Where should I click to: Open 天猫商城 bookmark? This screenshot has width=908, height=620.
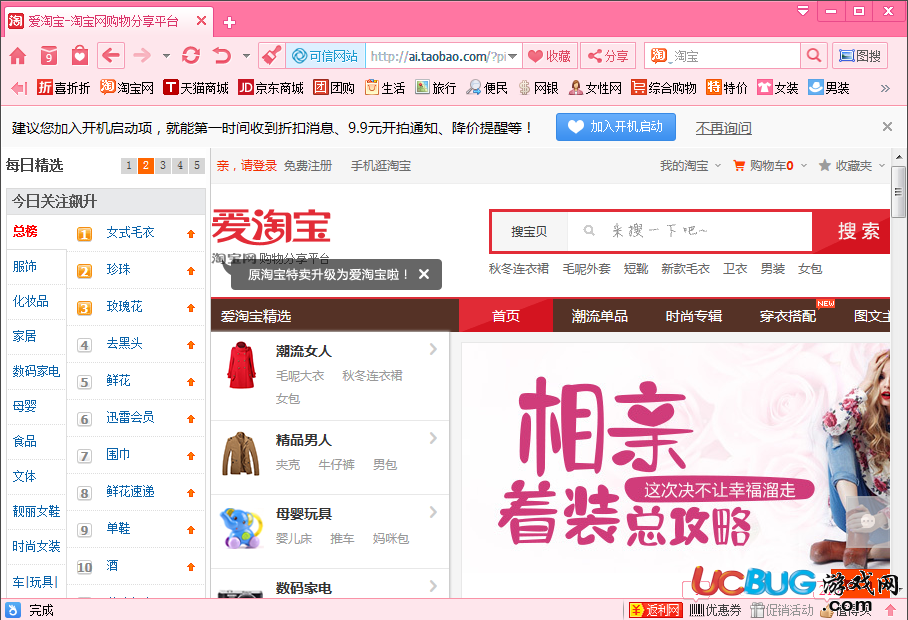coord(196,88)
